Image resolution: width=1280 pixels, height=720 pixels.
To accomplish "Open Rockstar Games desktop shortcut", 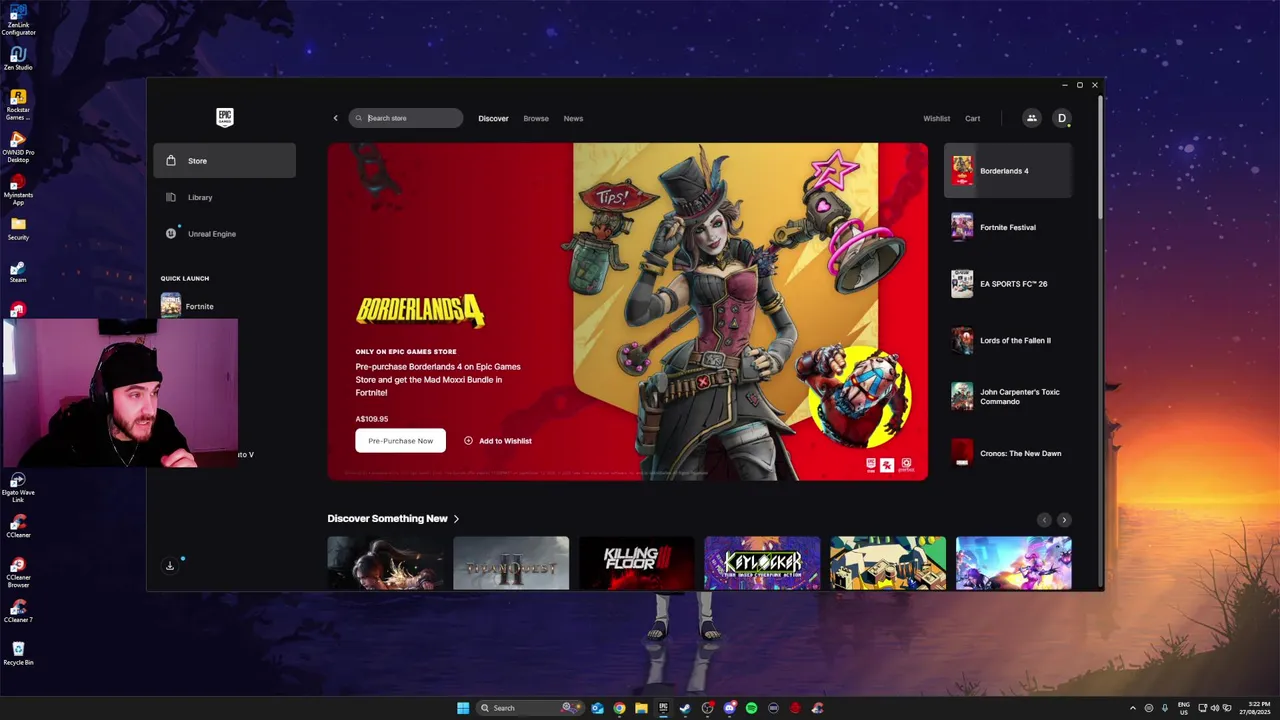I will pyautogui.click(x=18, y=104).
